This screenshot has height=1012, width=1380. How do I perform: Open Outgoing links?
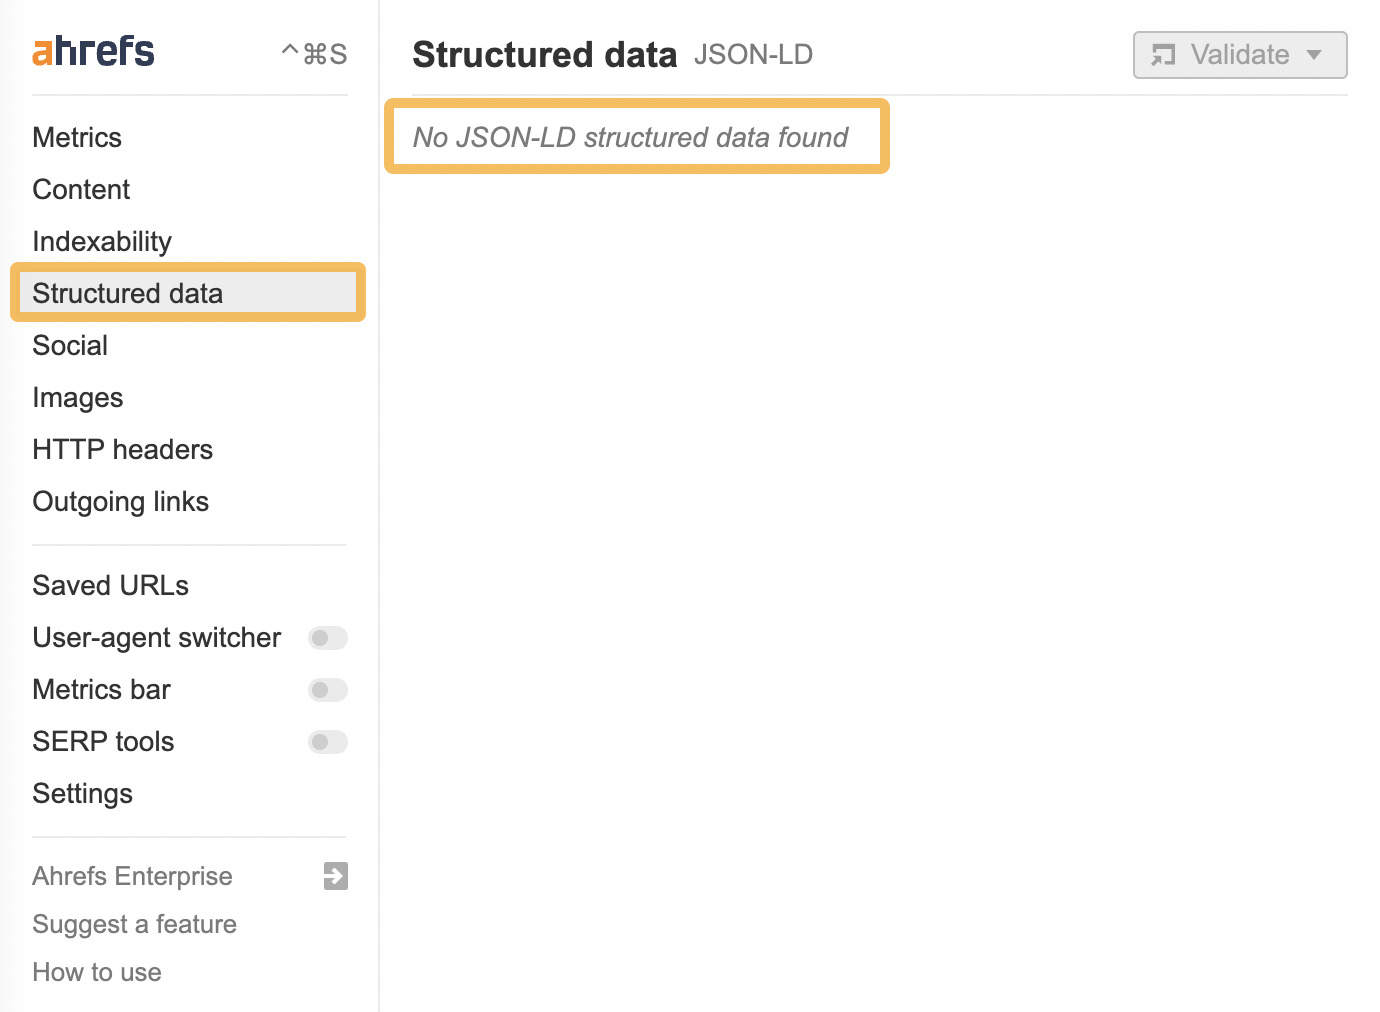[120, 501]
